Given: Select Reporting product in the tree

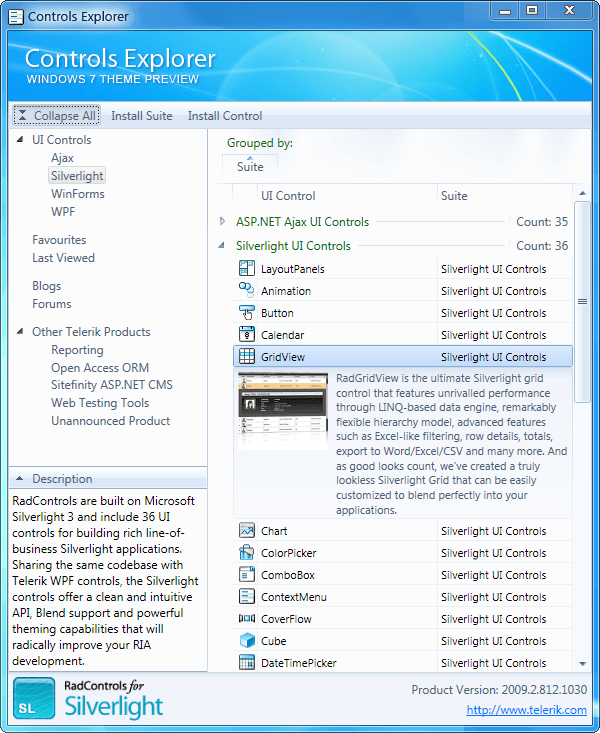Looking at the screenshot, I should tap(77, 350).
